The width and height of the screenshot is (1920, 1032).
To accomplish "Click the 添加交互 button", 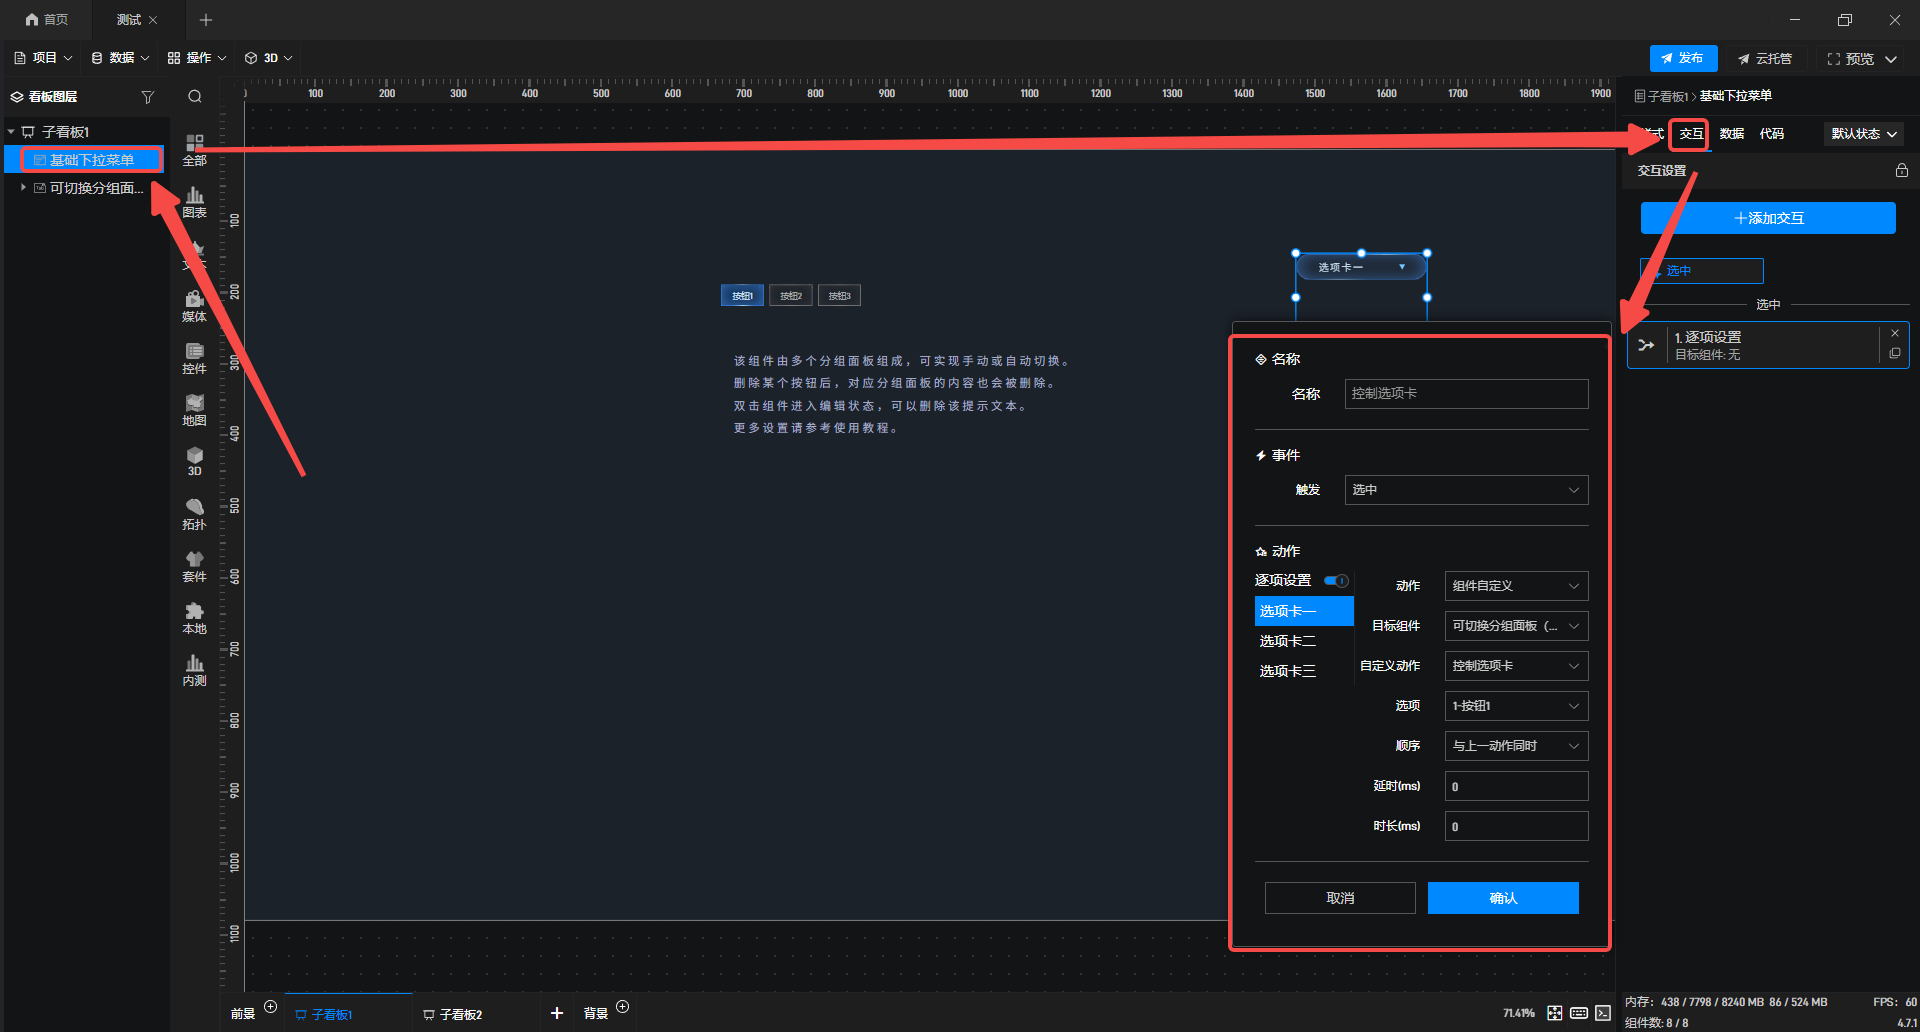I will click(x=1767, y=218).
